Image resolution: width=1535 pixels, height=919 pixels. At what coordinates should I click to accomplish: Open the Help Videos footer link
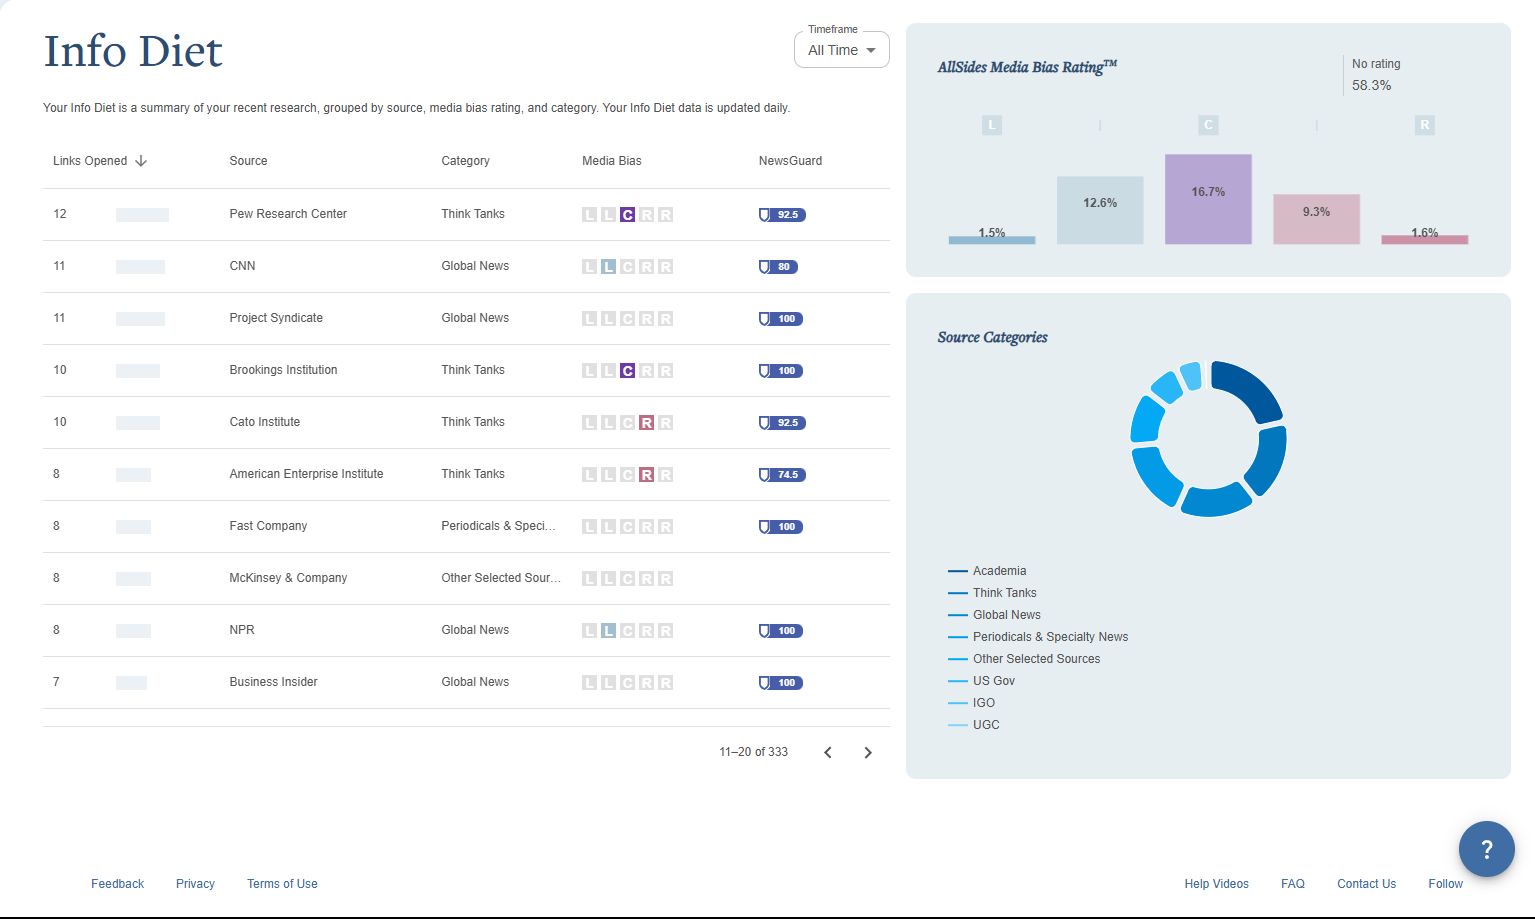coord(1216,884)
